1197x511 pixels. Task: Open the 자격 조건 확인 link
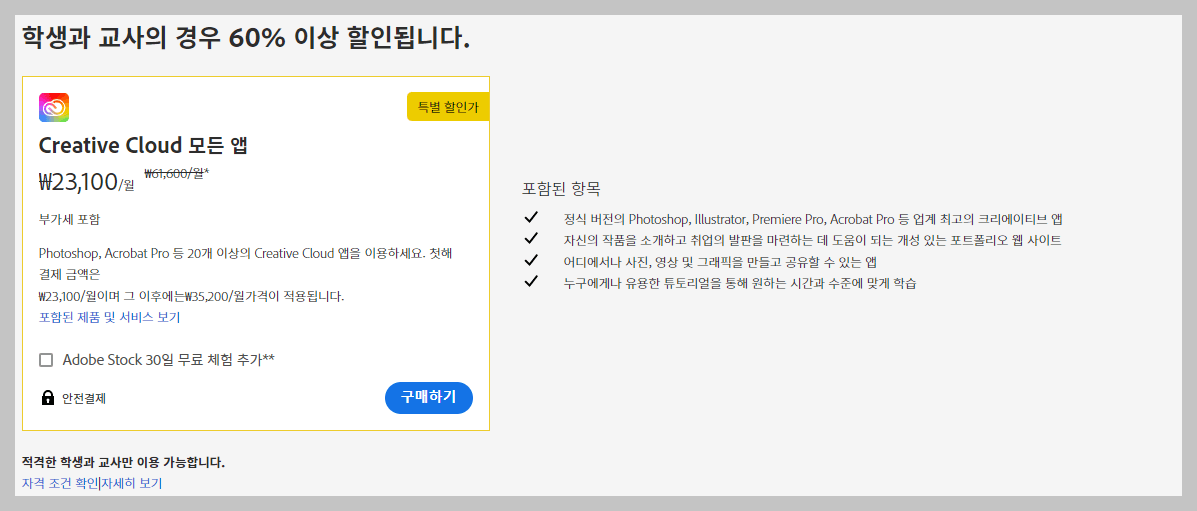[61, 483]
